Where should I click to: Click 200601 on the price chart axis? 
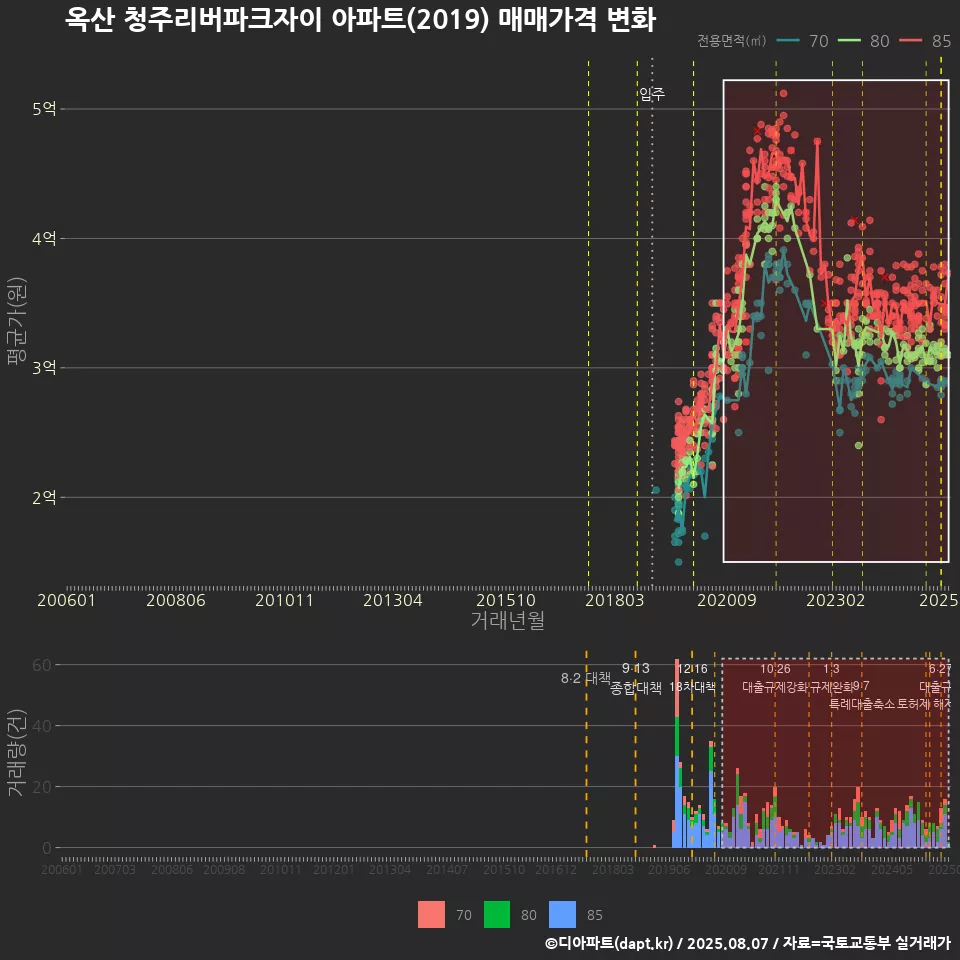tap(66, 600)
